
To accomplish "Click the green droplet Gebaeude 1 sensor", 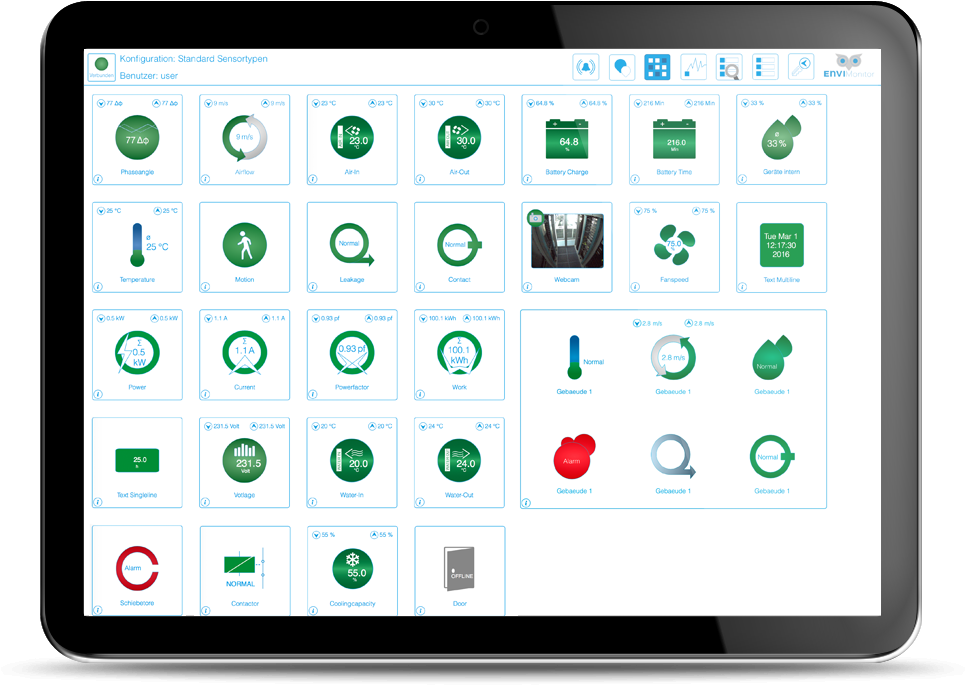I will (x=772, y=357).
